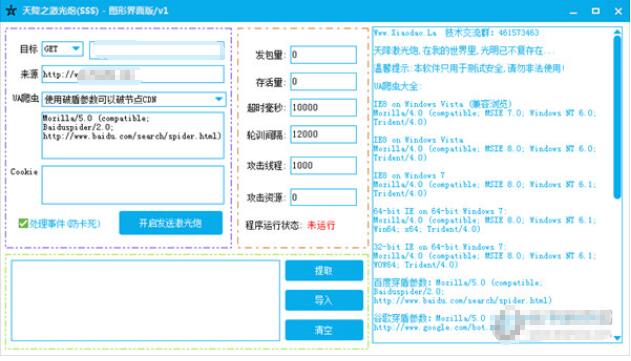Click the 超时毫秒 field showing 10000
This screenshot has height=361, width=631.
pyautogui.click(x=323, y=107)
